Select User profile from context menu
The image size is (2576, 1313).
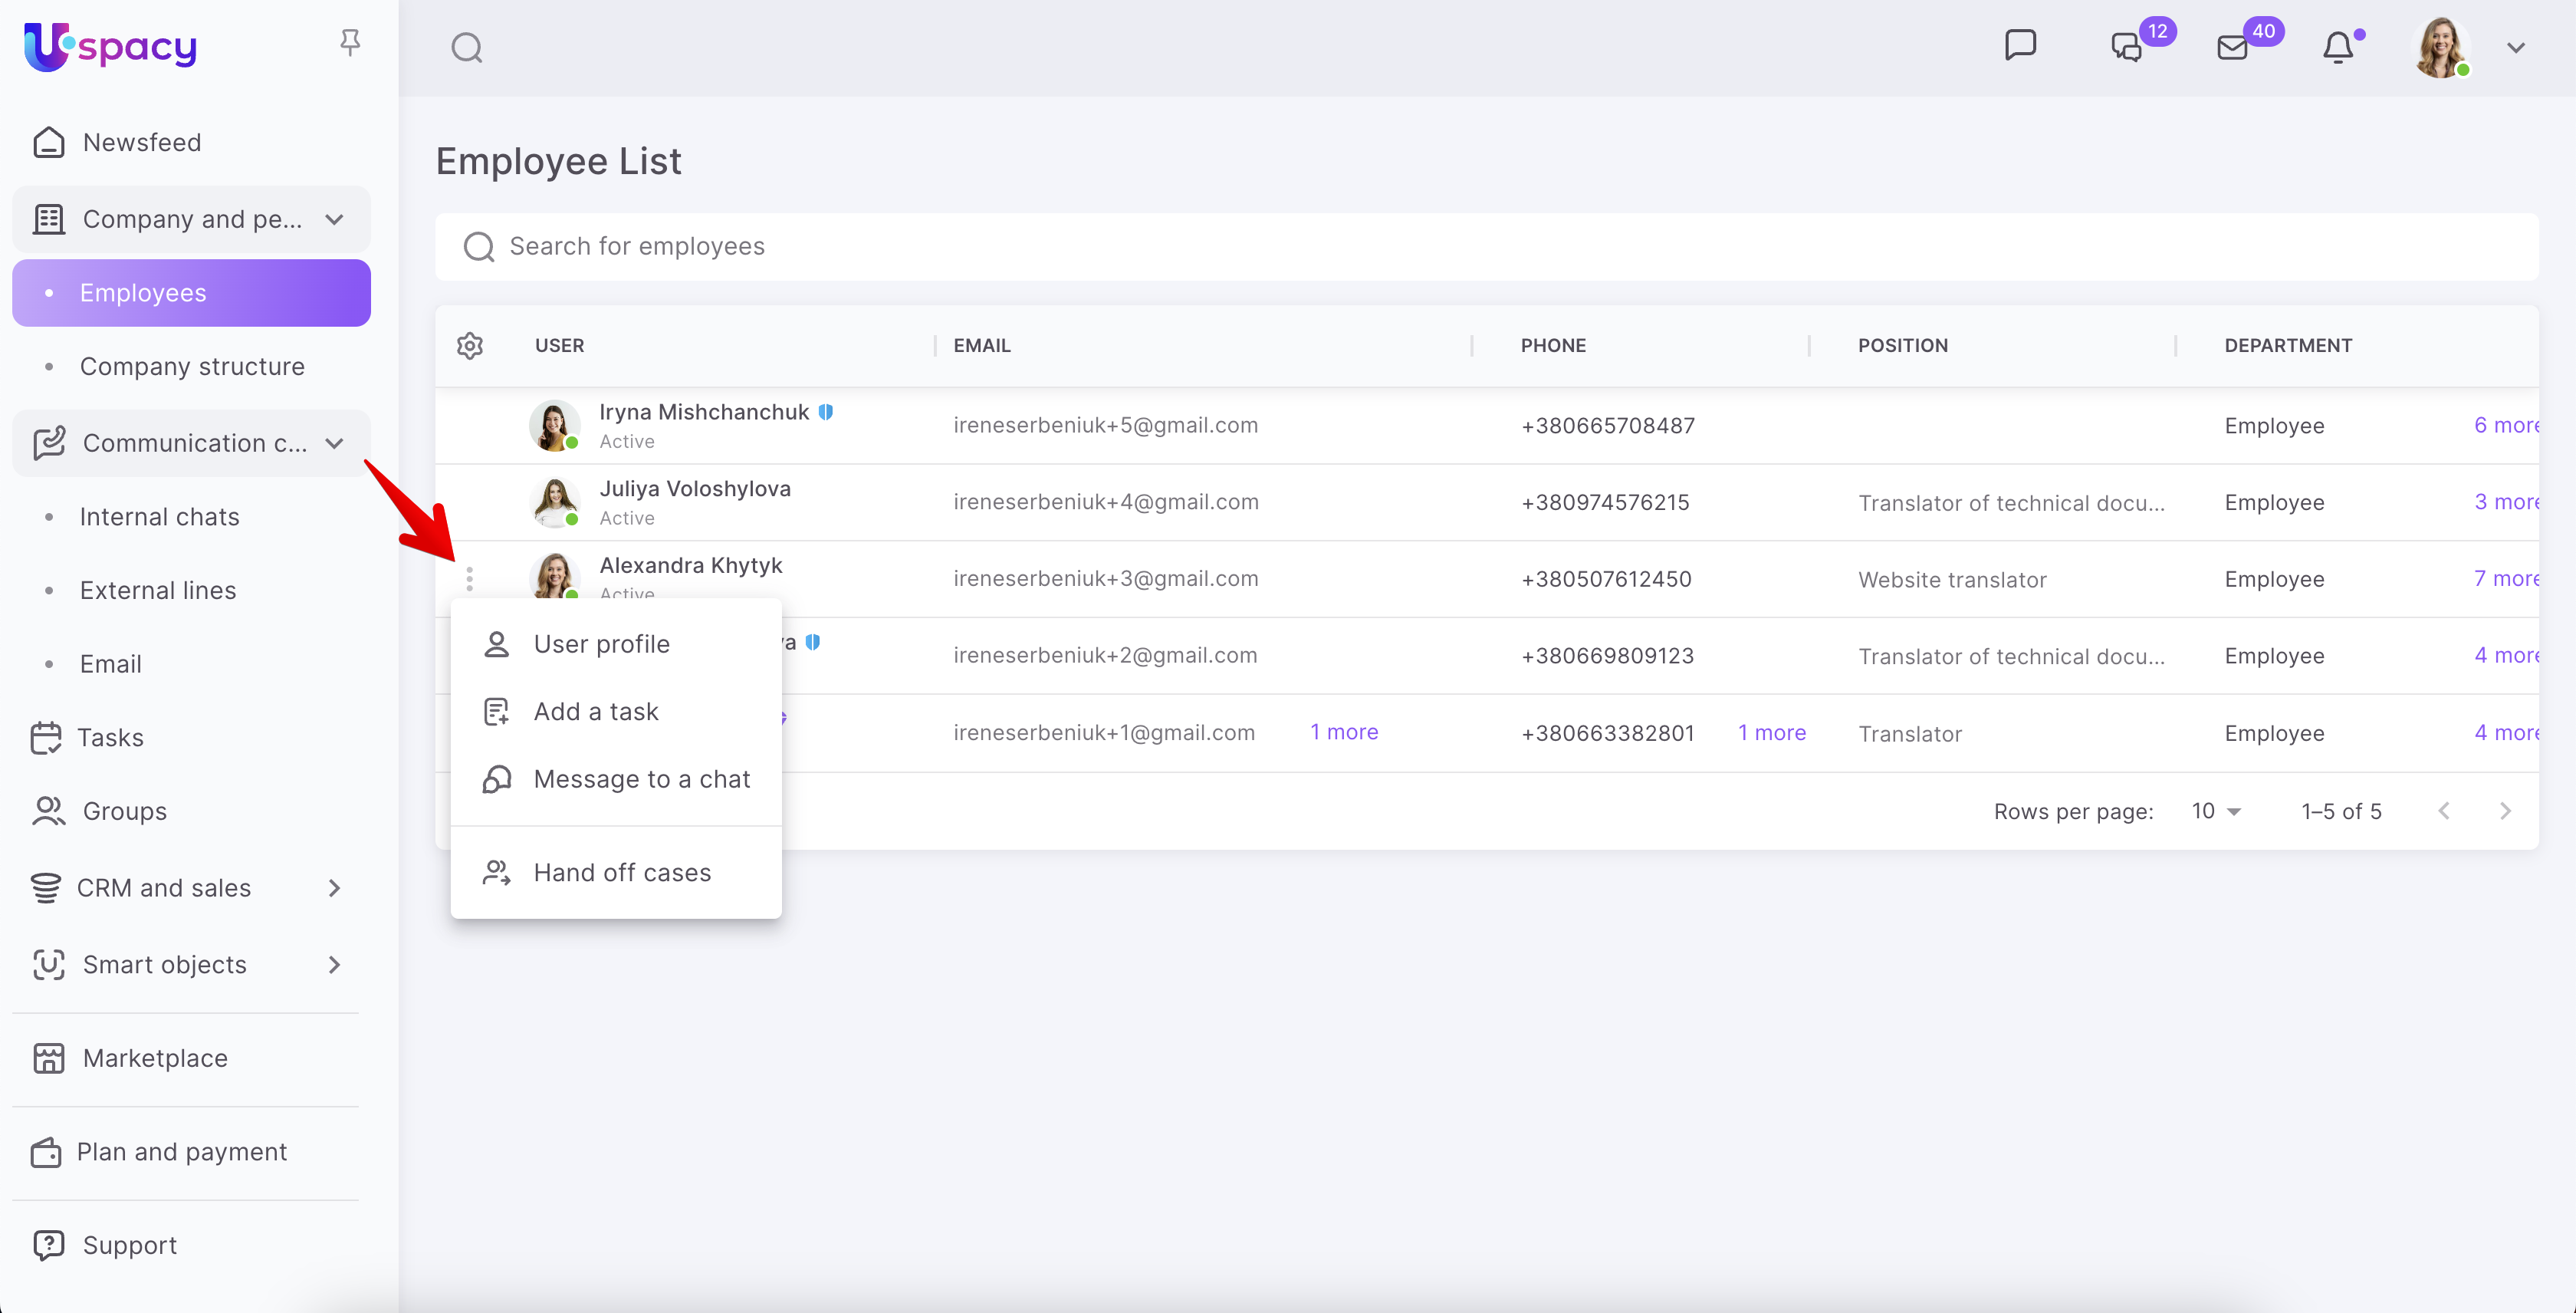click(601, 644)
